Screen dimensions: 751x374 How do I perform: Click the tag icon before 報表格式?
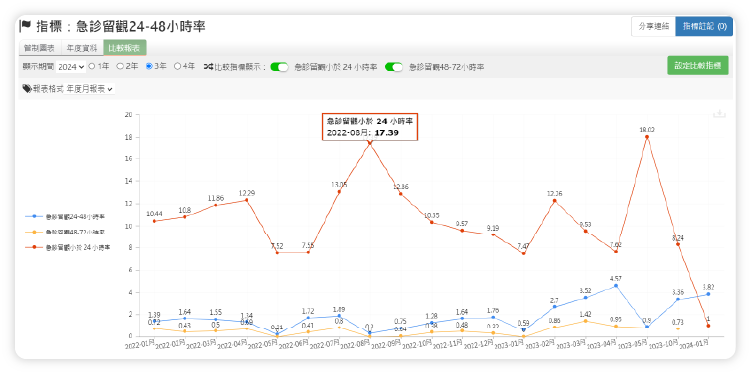(x=27, y=89)
